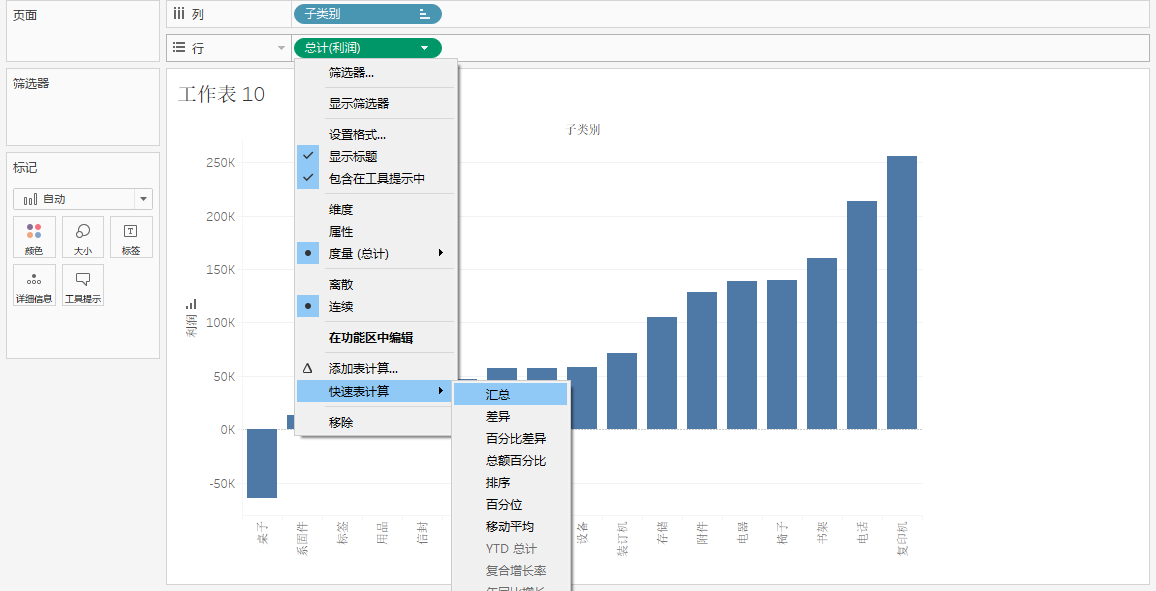The image size is (1156, 591).
Task: Click the sort icon beside the 利润 axis
Action: click(x=191, y=304)
